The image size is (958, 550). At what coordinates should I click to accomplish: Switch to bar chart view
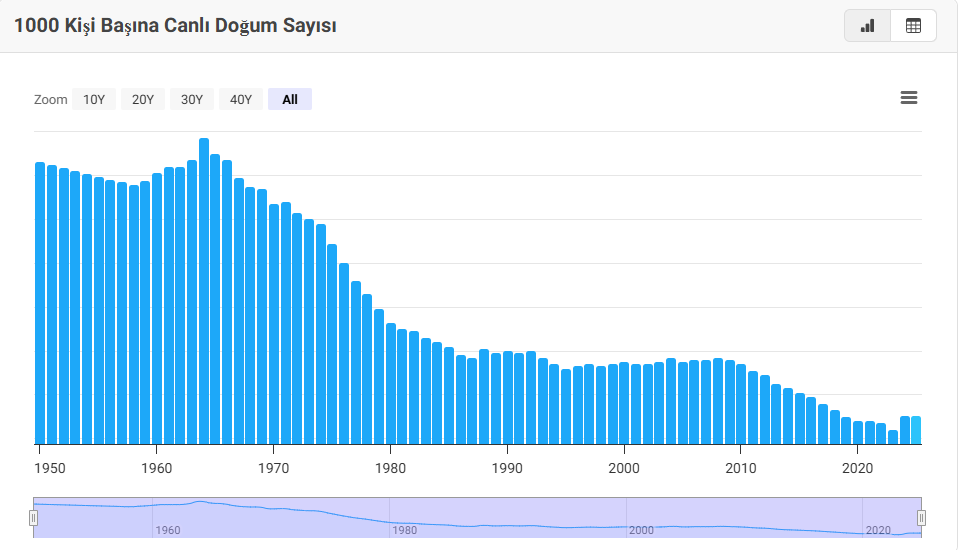[x=867, y=26]
